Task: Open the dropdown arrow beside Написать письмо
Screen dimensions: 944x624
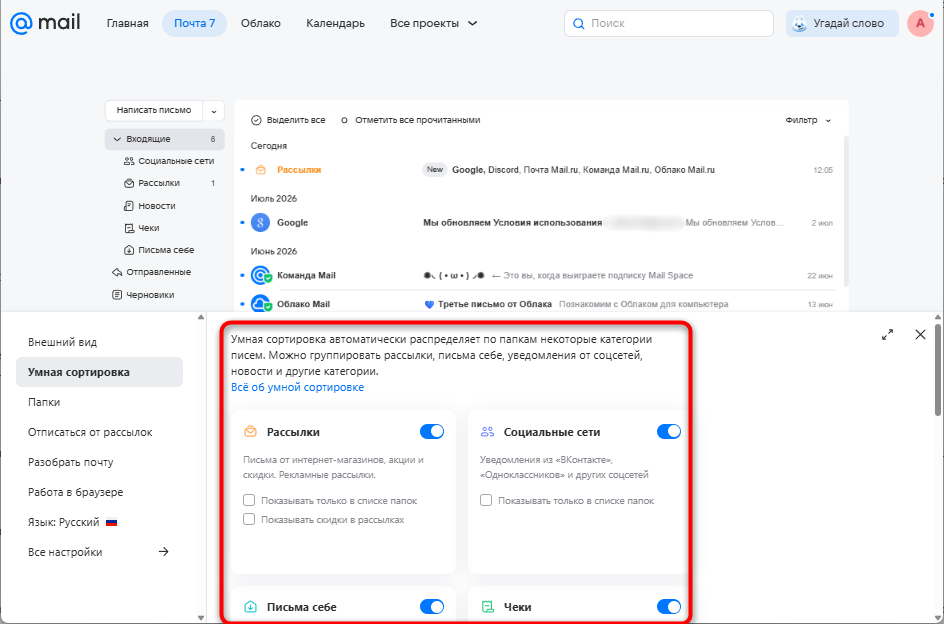Action: point(214,111)
